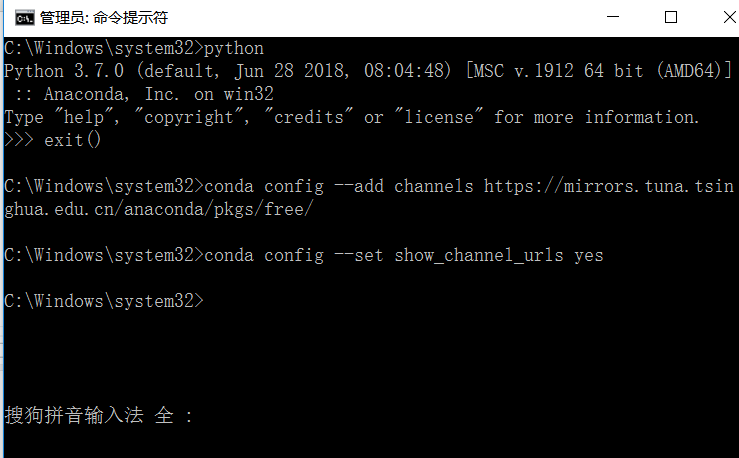739x458 pixels.
Task: Open the cmd system menu icon in title bar
Action: pyautogui.click(x=24, y=18)
